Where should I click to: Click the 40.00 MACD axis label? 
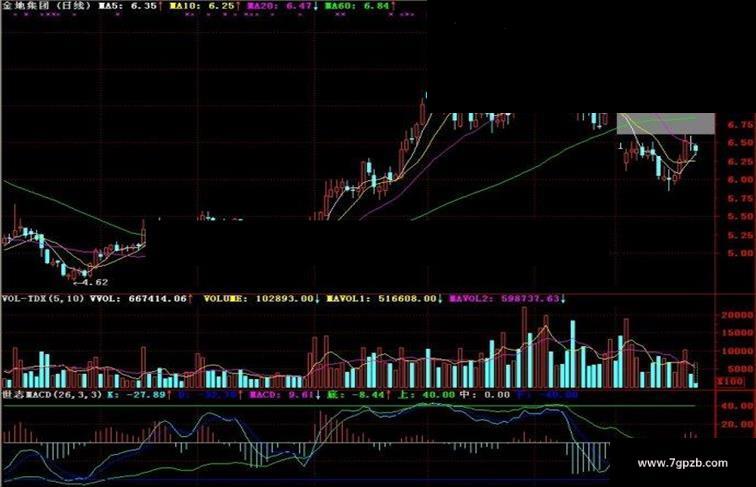(x=737, y=406)
